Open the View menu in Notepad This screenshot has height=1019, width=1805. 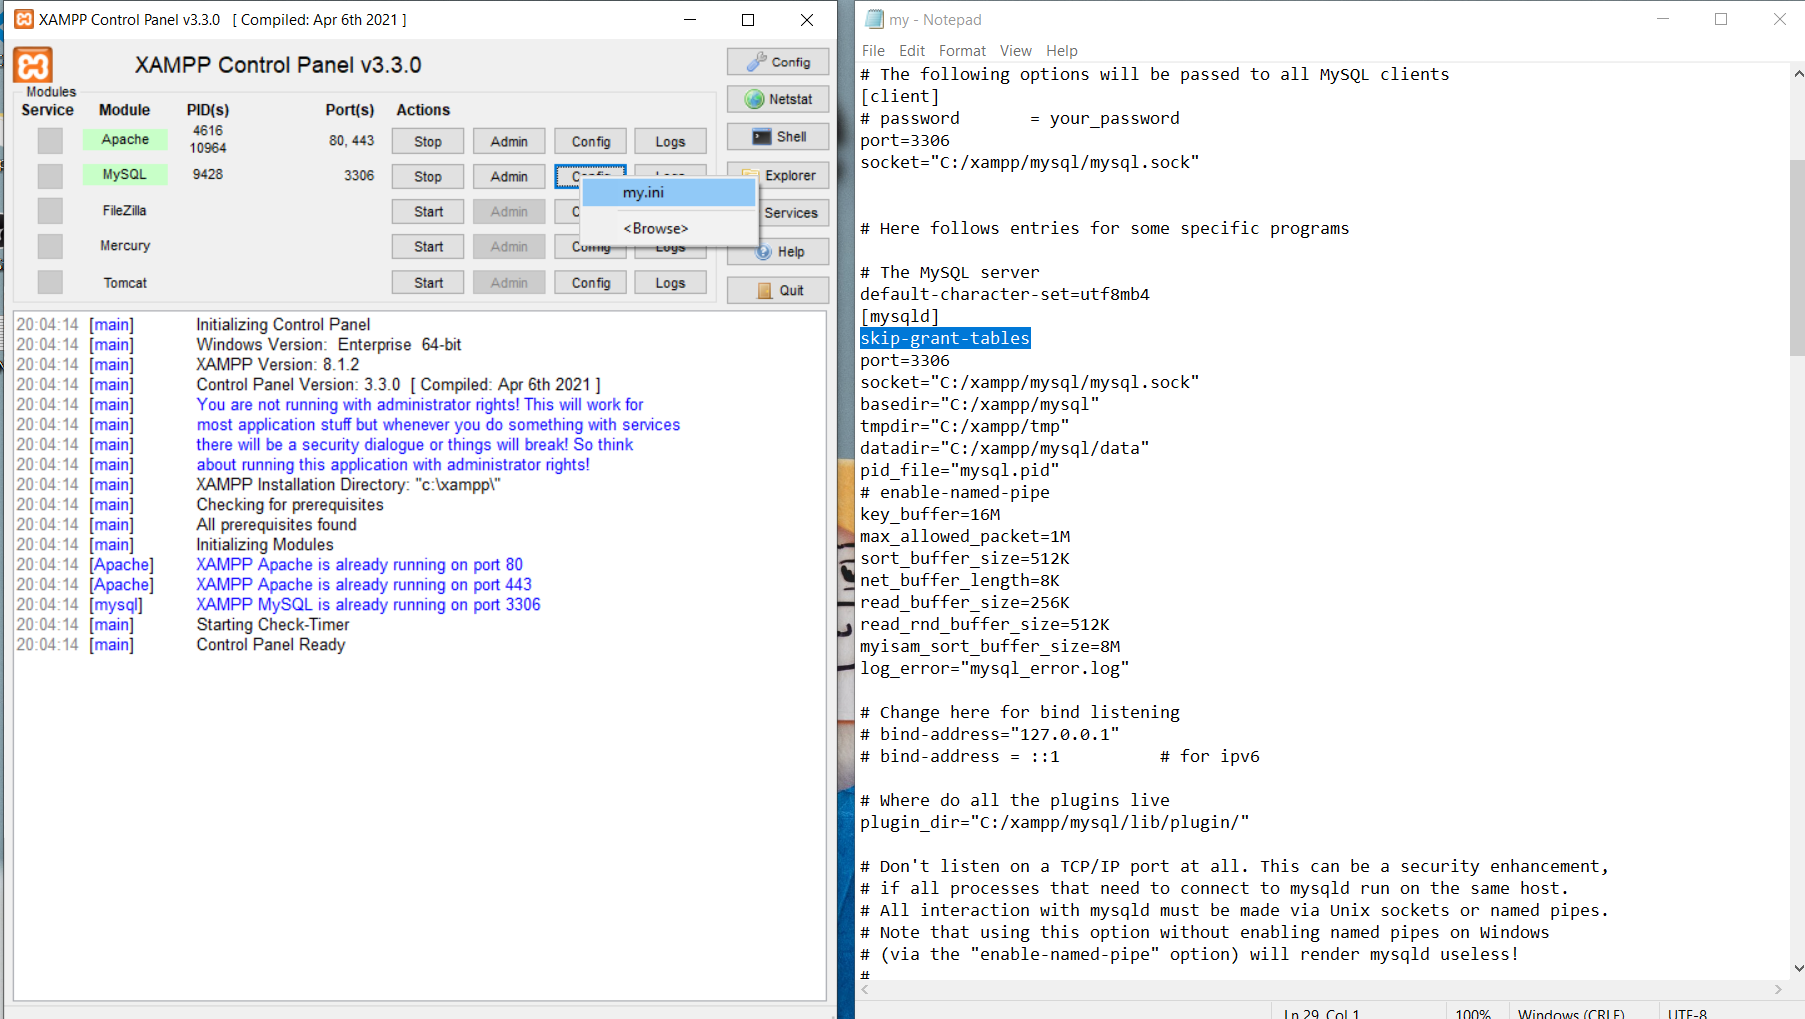1015,51
